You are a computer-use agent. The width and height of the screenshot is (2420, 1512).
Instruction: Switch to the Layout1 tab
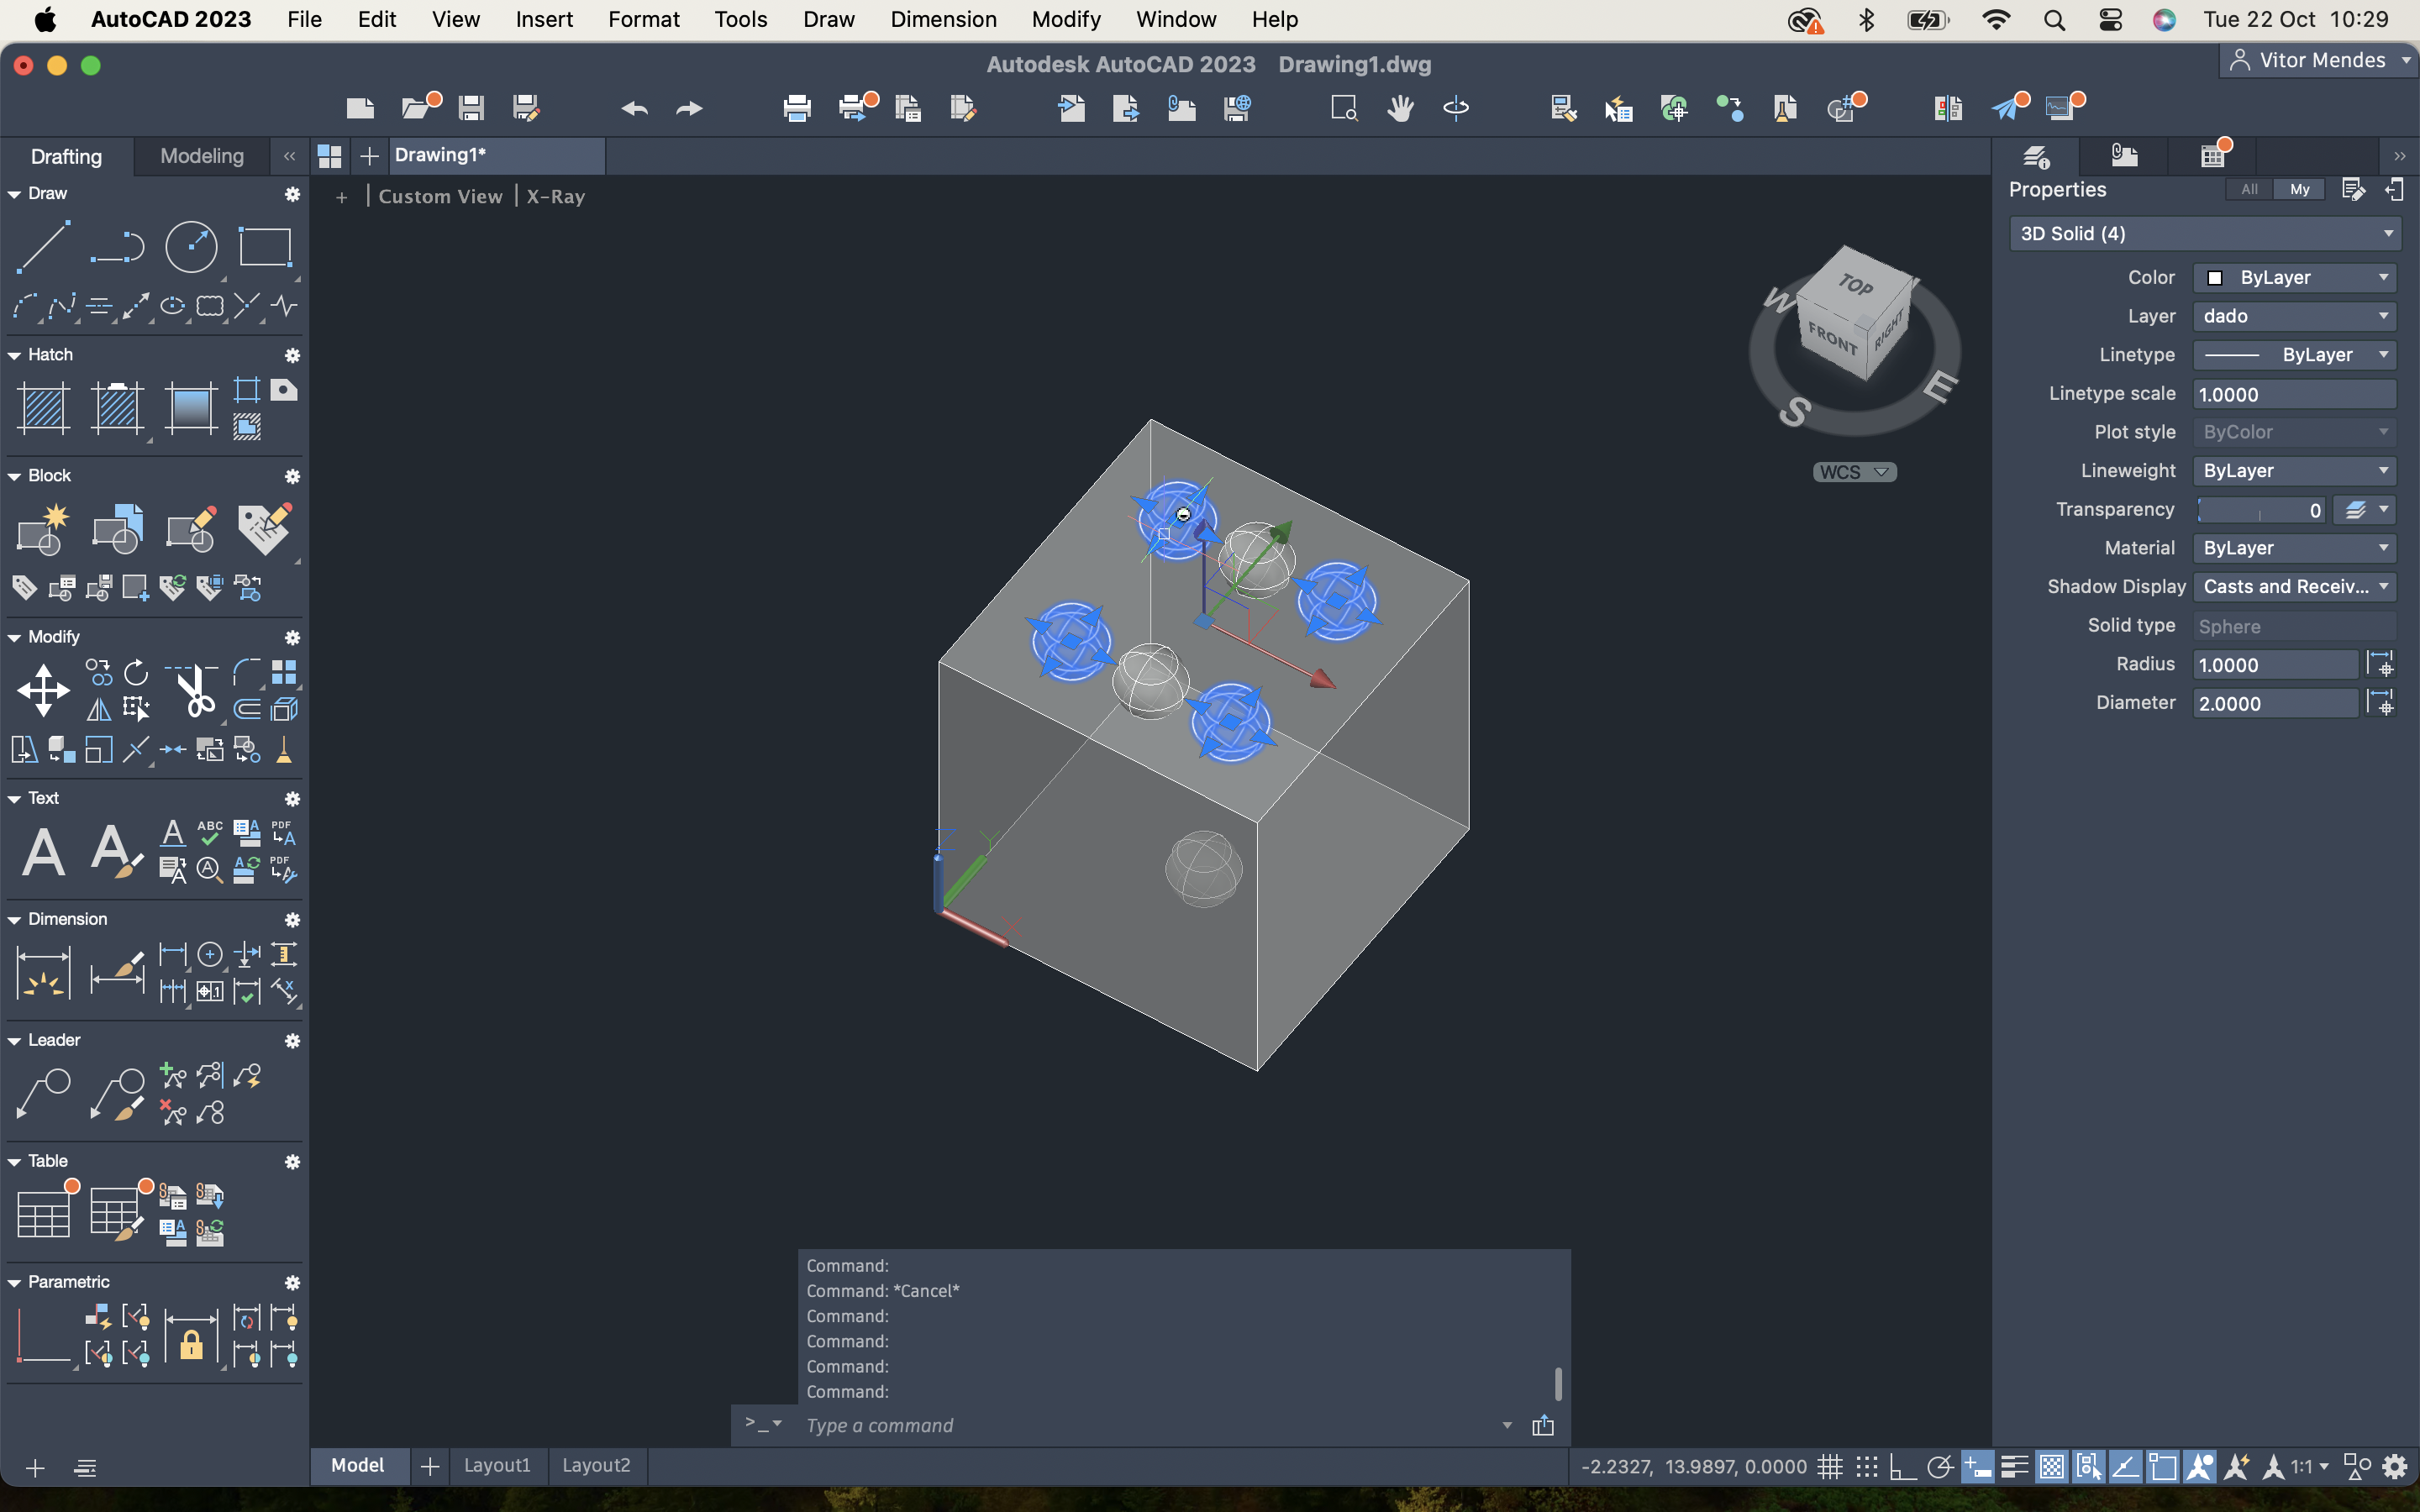coord(497,1465)
